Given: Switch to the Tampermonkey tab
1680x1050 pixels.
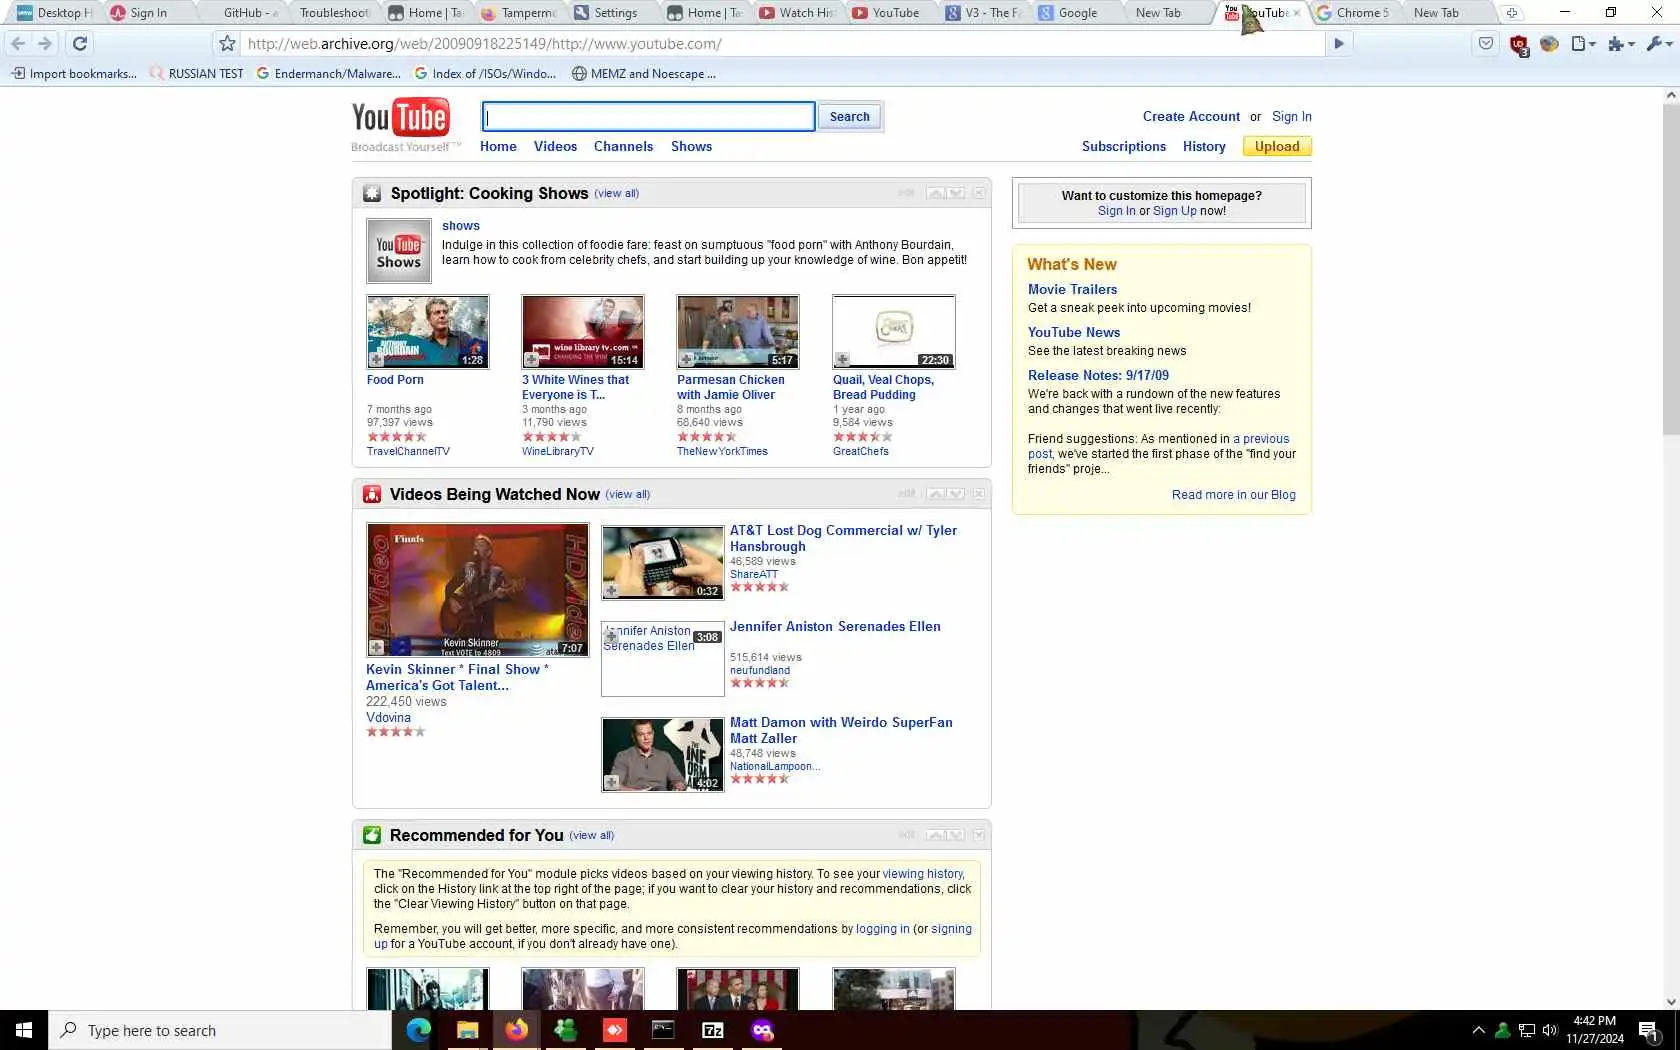Looking at the screenshot, I should click(520, 13).
